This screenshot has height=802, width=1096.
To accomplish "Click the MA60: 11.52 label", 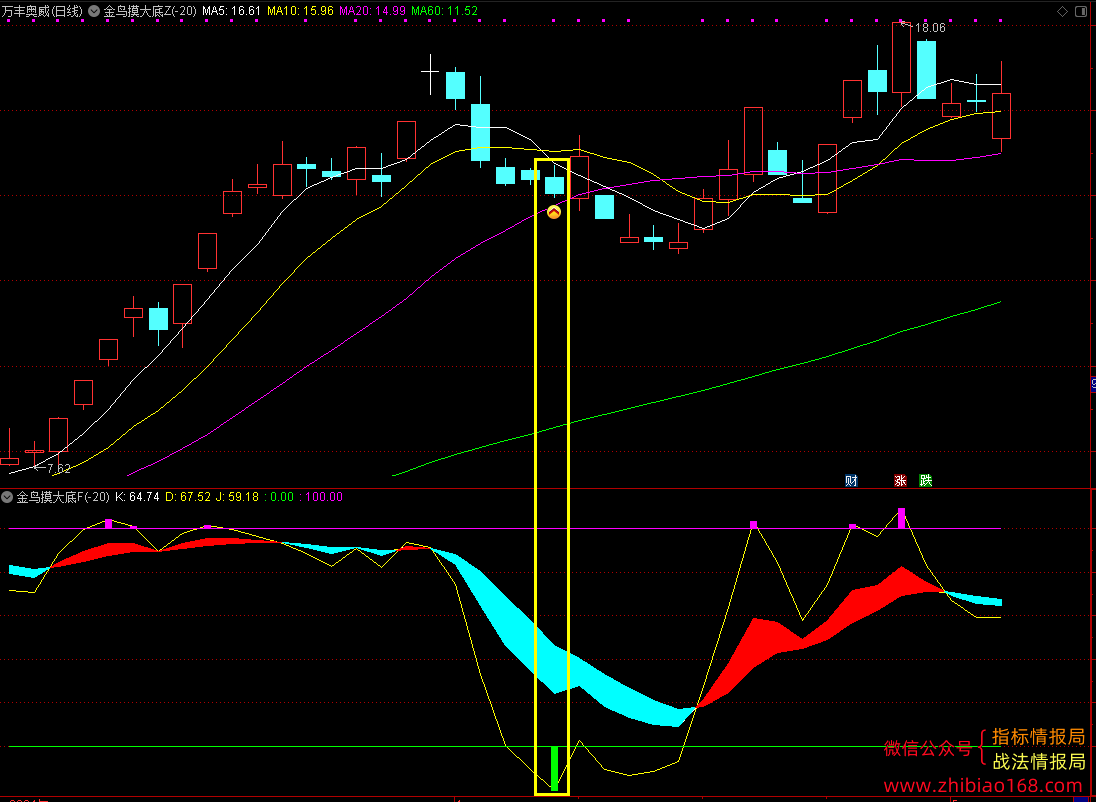I will (x=445, y=11).
